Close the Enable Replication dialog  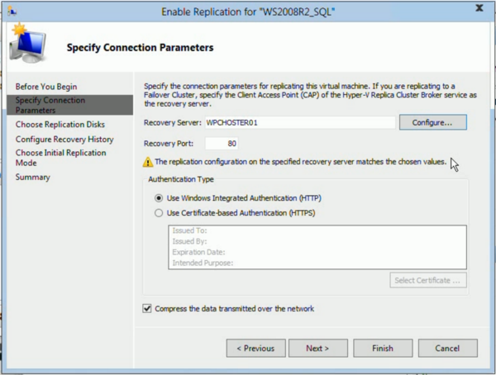(479, 8)
